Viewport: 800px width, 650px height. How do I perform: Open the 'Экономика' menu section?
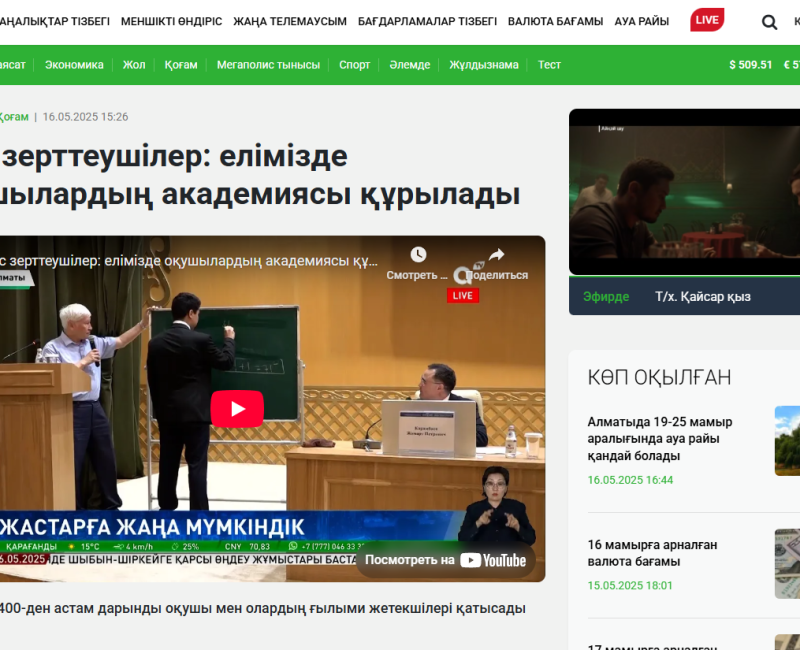tap(74, 65)
